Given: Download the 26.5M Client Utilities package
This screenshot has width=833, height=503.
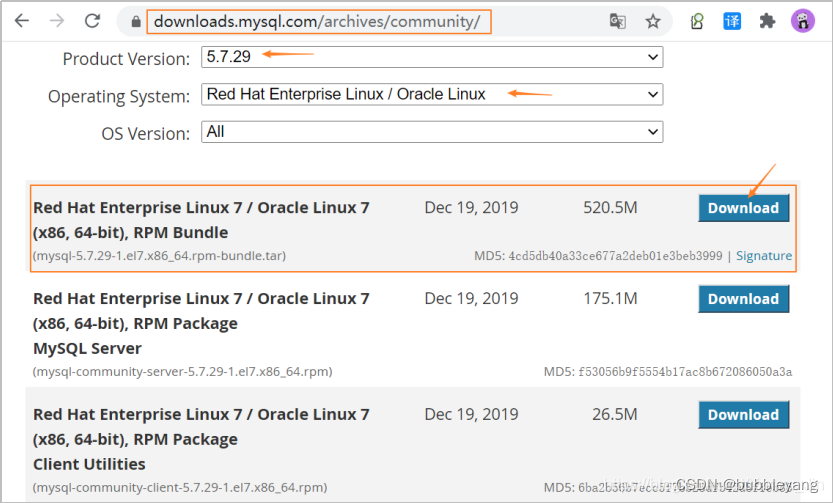Looking at the screenshot, I should click(743, 415).
